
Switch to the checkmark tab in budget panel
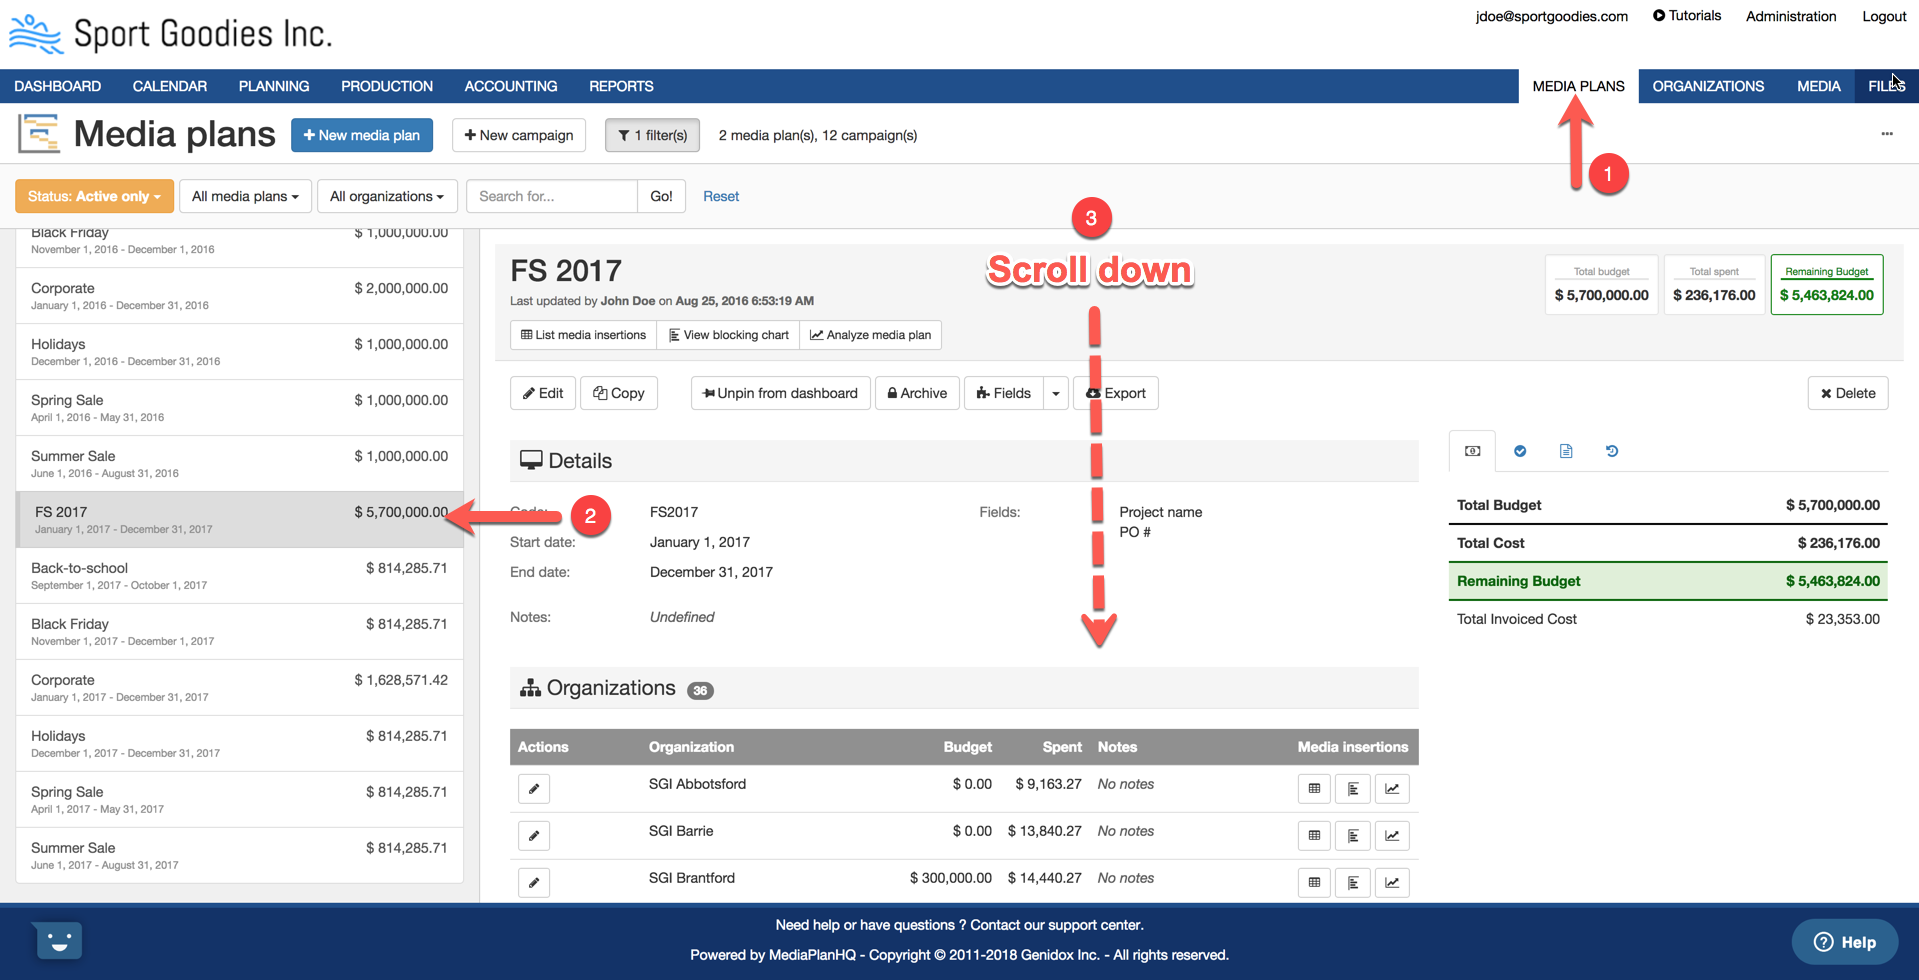(x=1520, y=451)
